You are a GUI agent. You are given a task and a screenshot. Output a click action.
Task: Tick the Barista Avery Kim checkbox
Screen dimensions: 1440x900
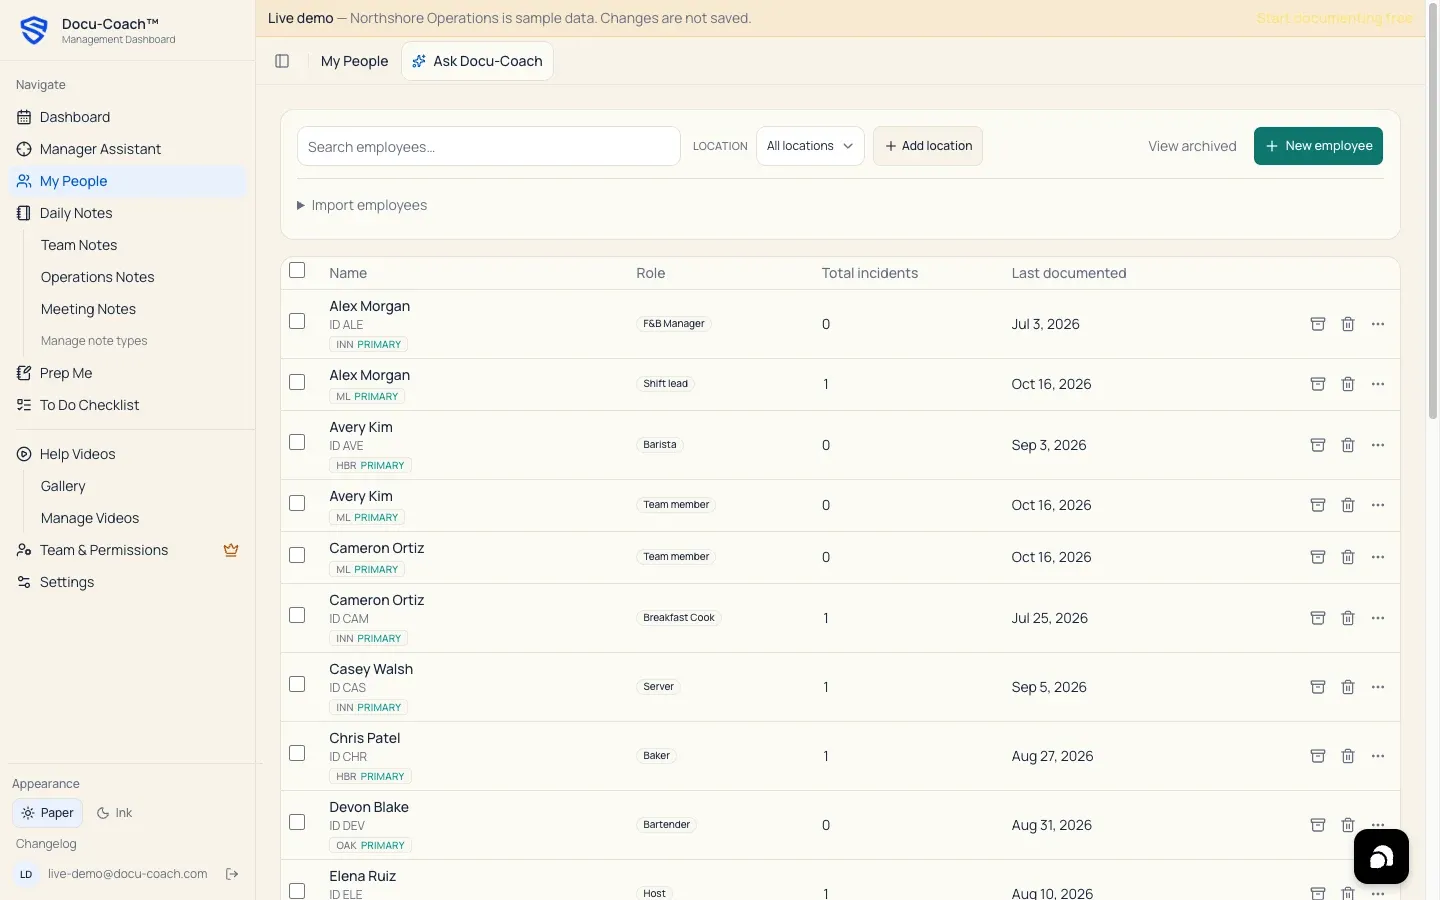pyautogui.click(x=297, y=442)
